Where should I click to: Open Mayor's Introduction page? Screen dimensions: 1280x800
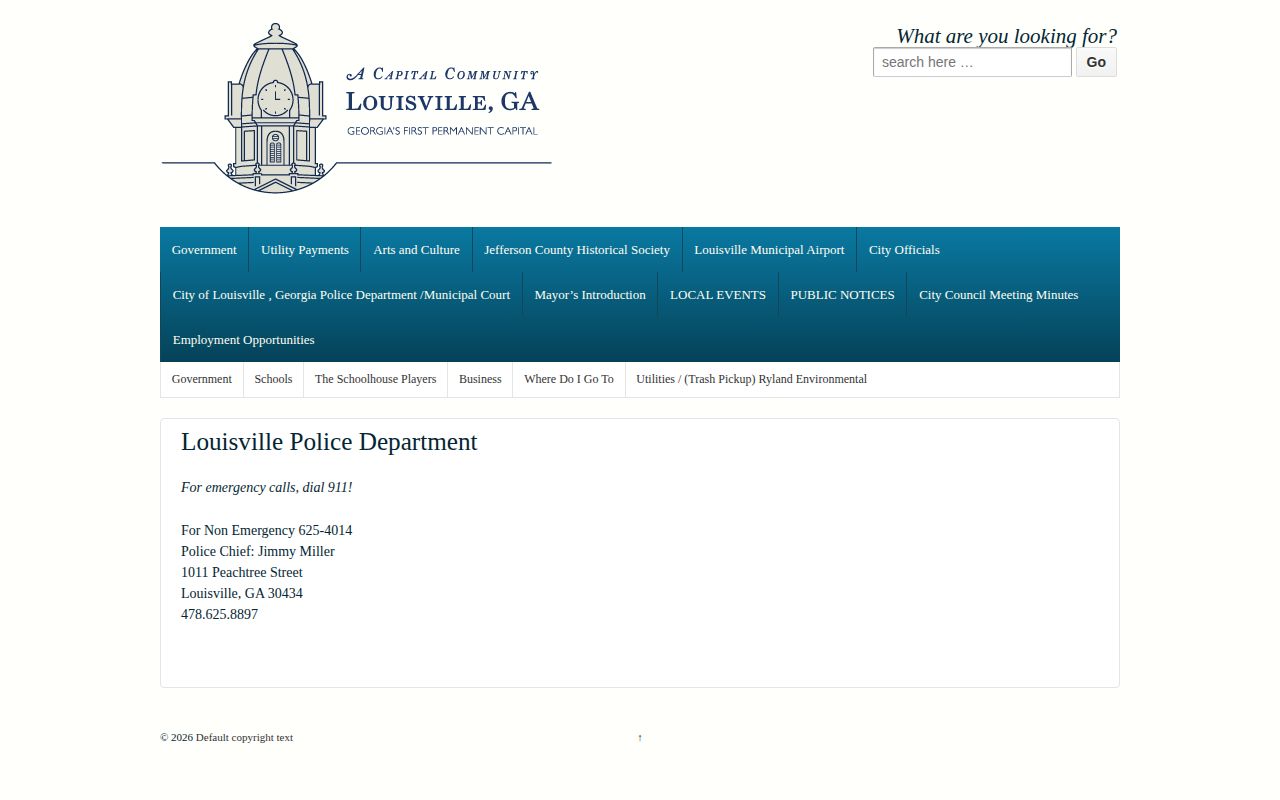point(590,295)
